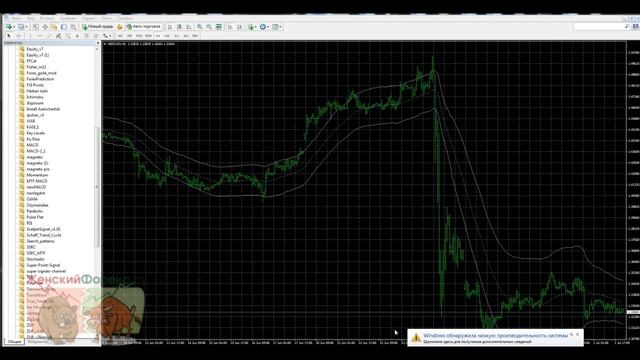The image size is (640, 360).
Task: Click the Zoom Out magnifier icon
Action: coord(209,27)
